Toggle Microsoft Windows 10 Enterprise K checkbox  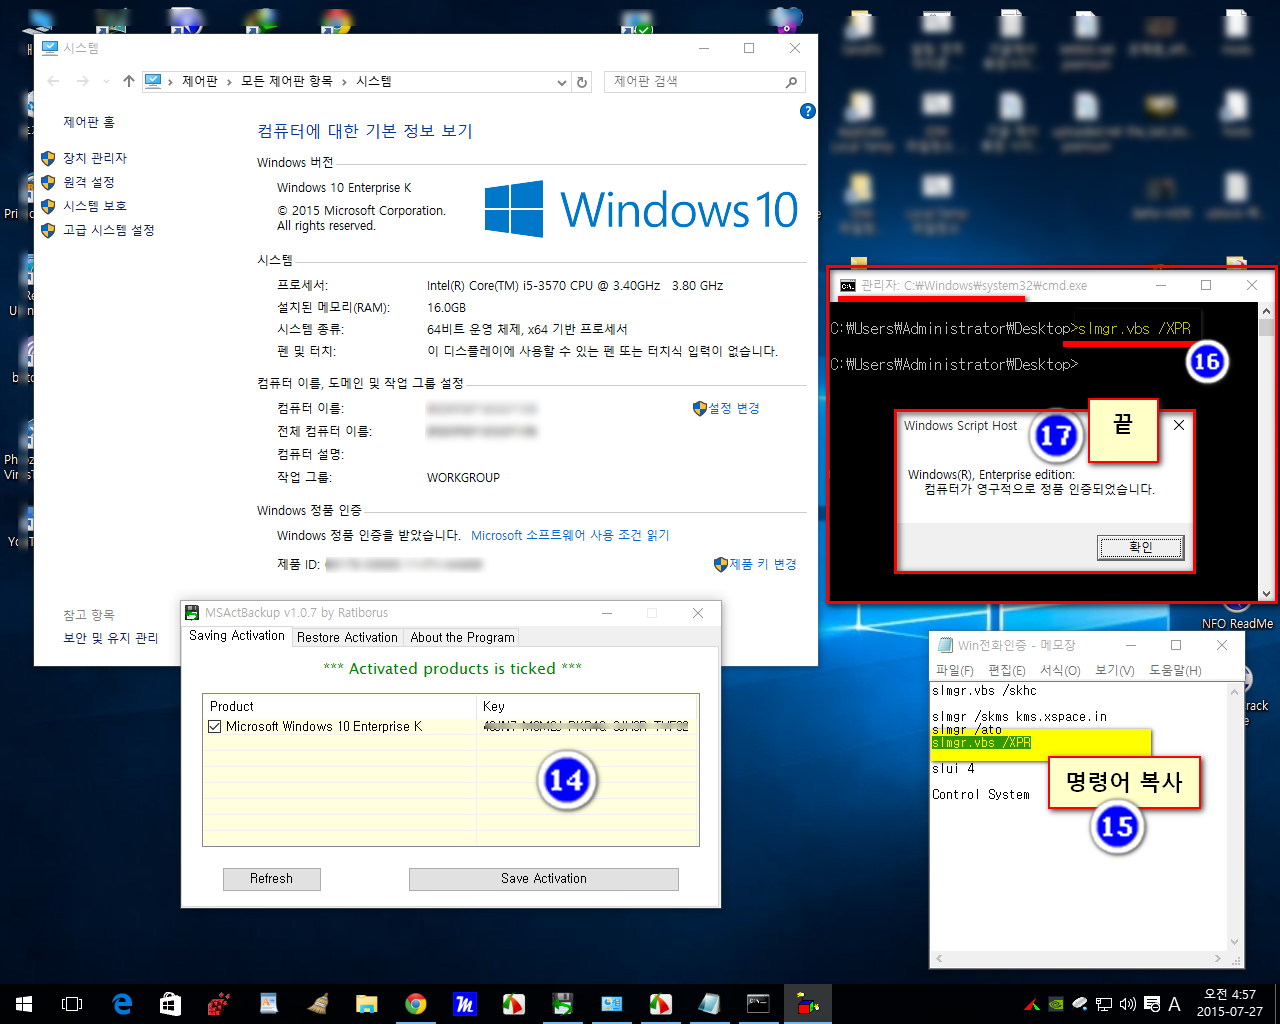214,727
